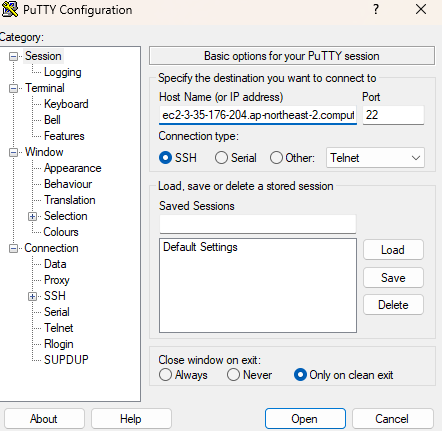Open the Data settings category

pyautogui.click(x=55, y=264)
